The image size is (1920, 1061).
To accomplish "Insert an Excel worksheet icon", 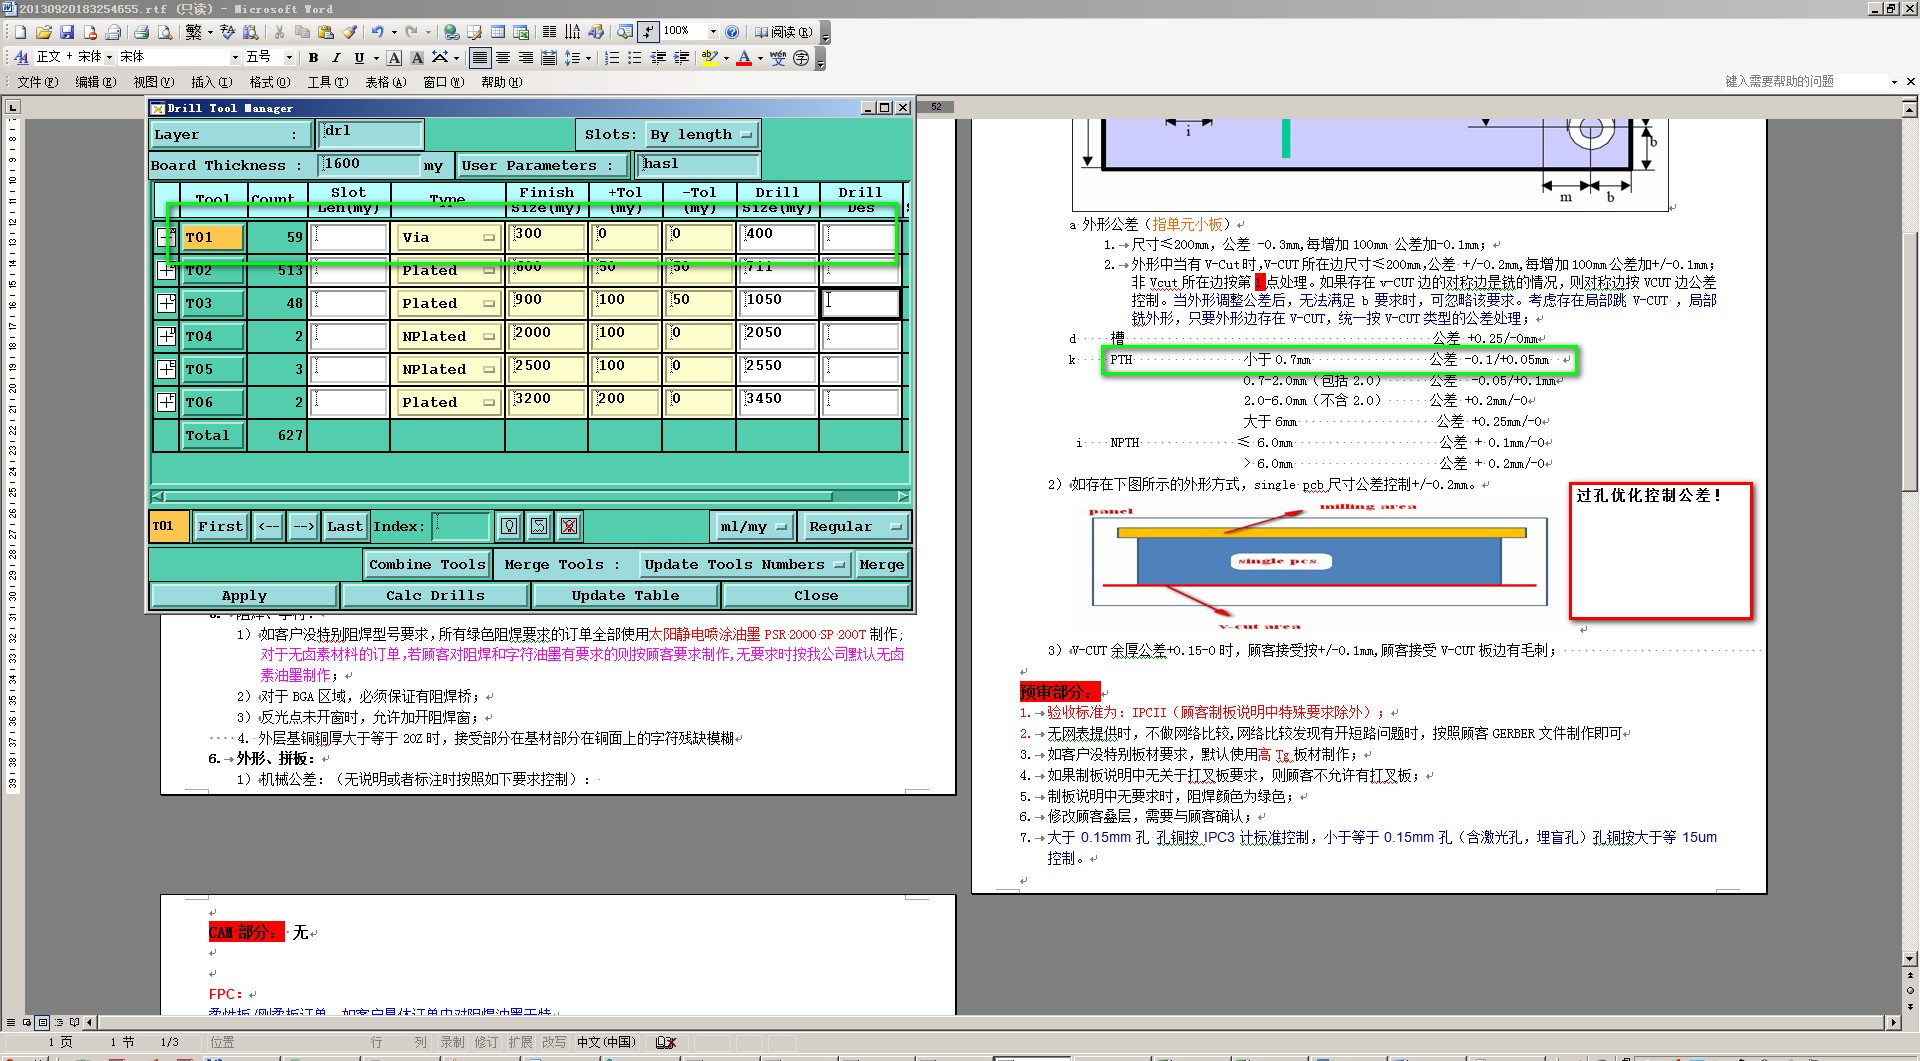I will click(x=521, y=32).
